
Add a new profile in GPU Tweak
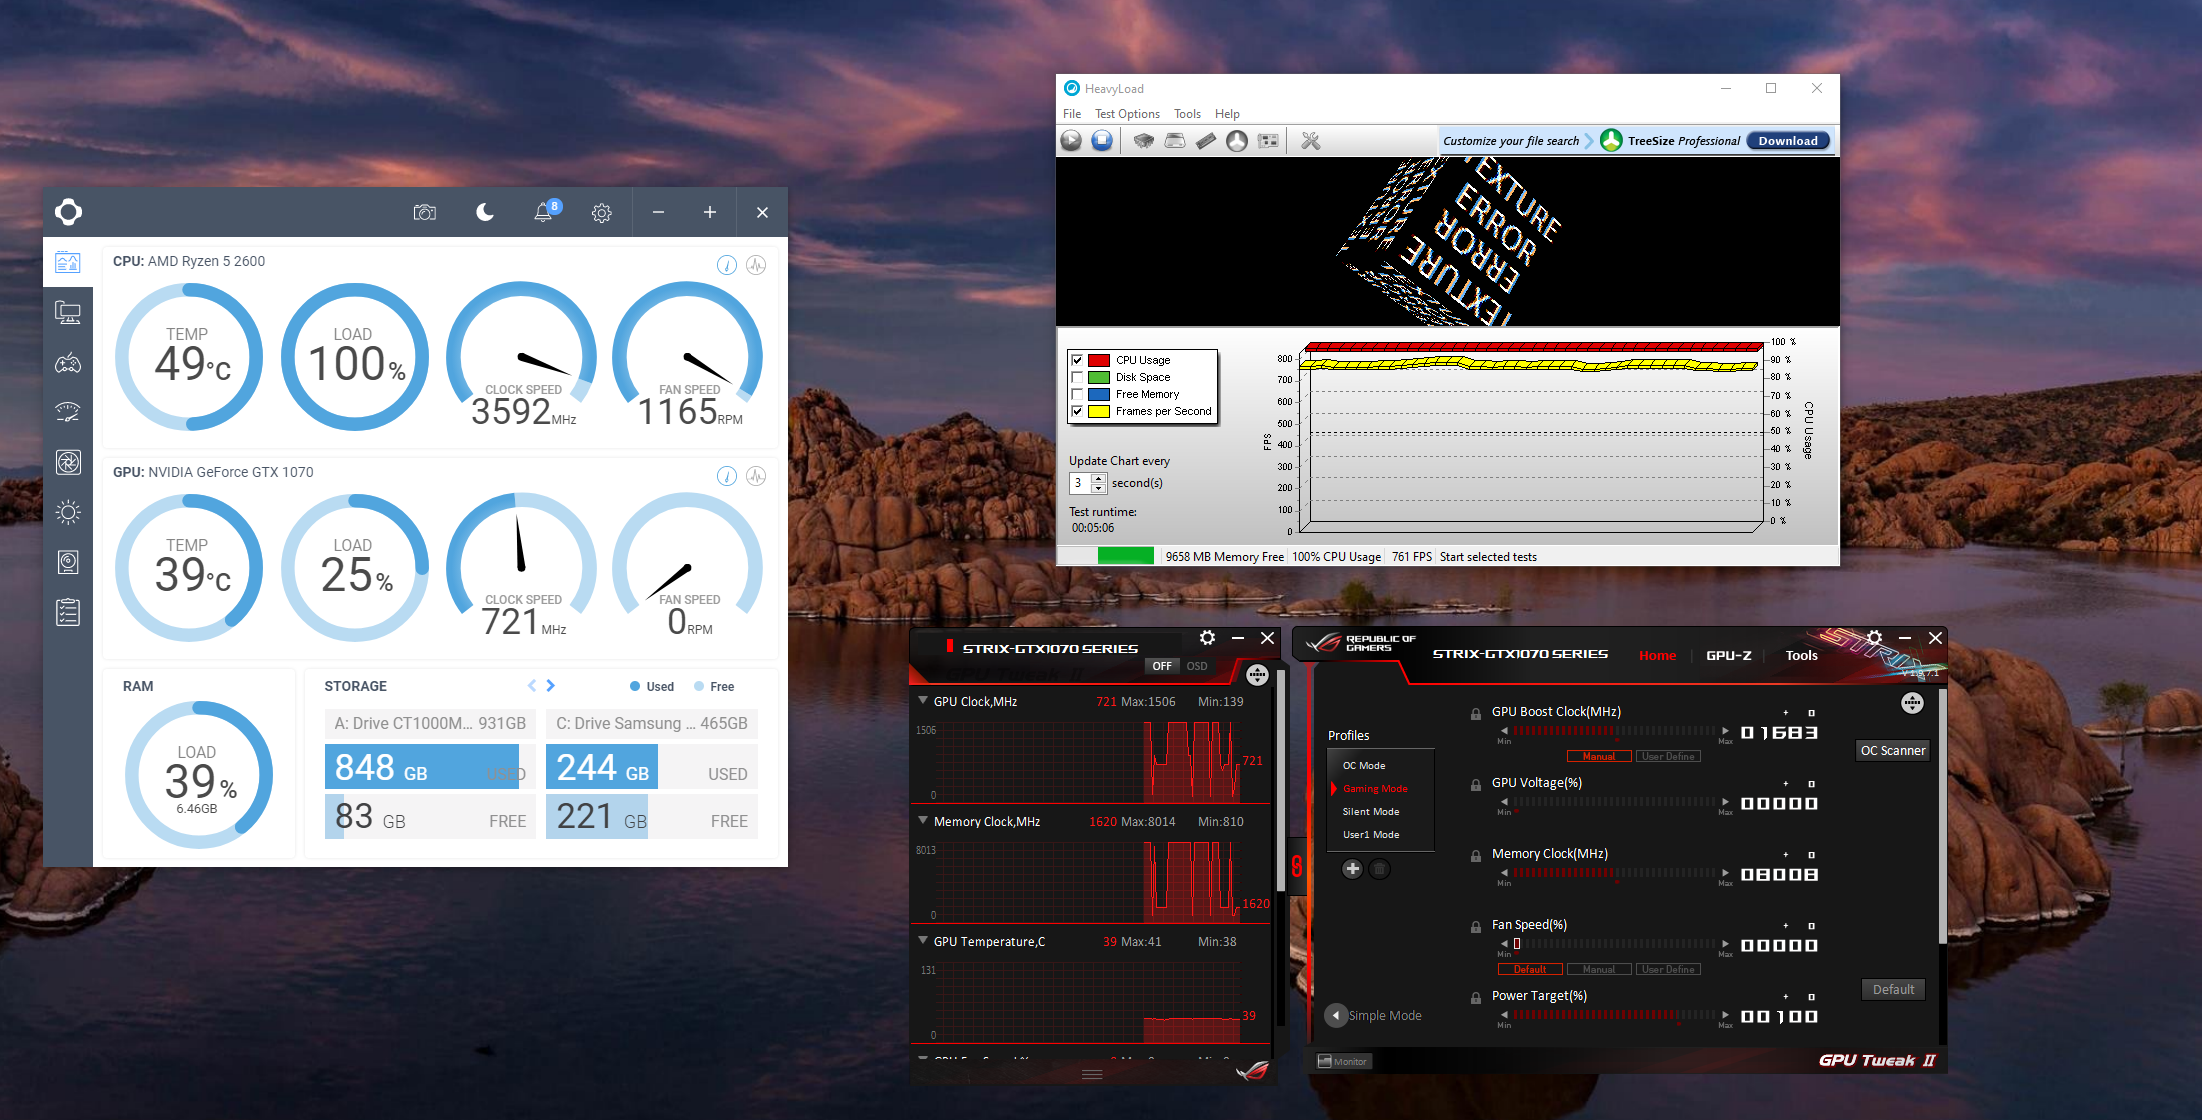tap(1352, 869)
